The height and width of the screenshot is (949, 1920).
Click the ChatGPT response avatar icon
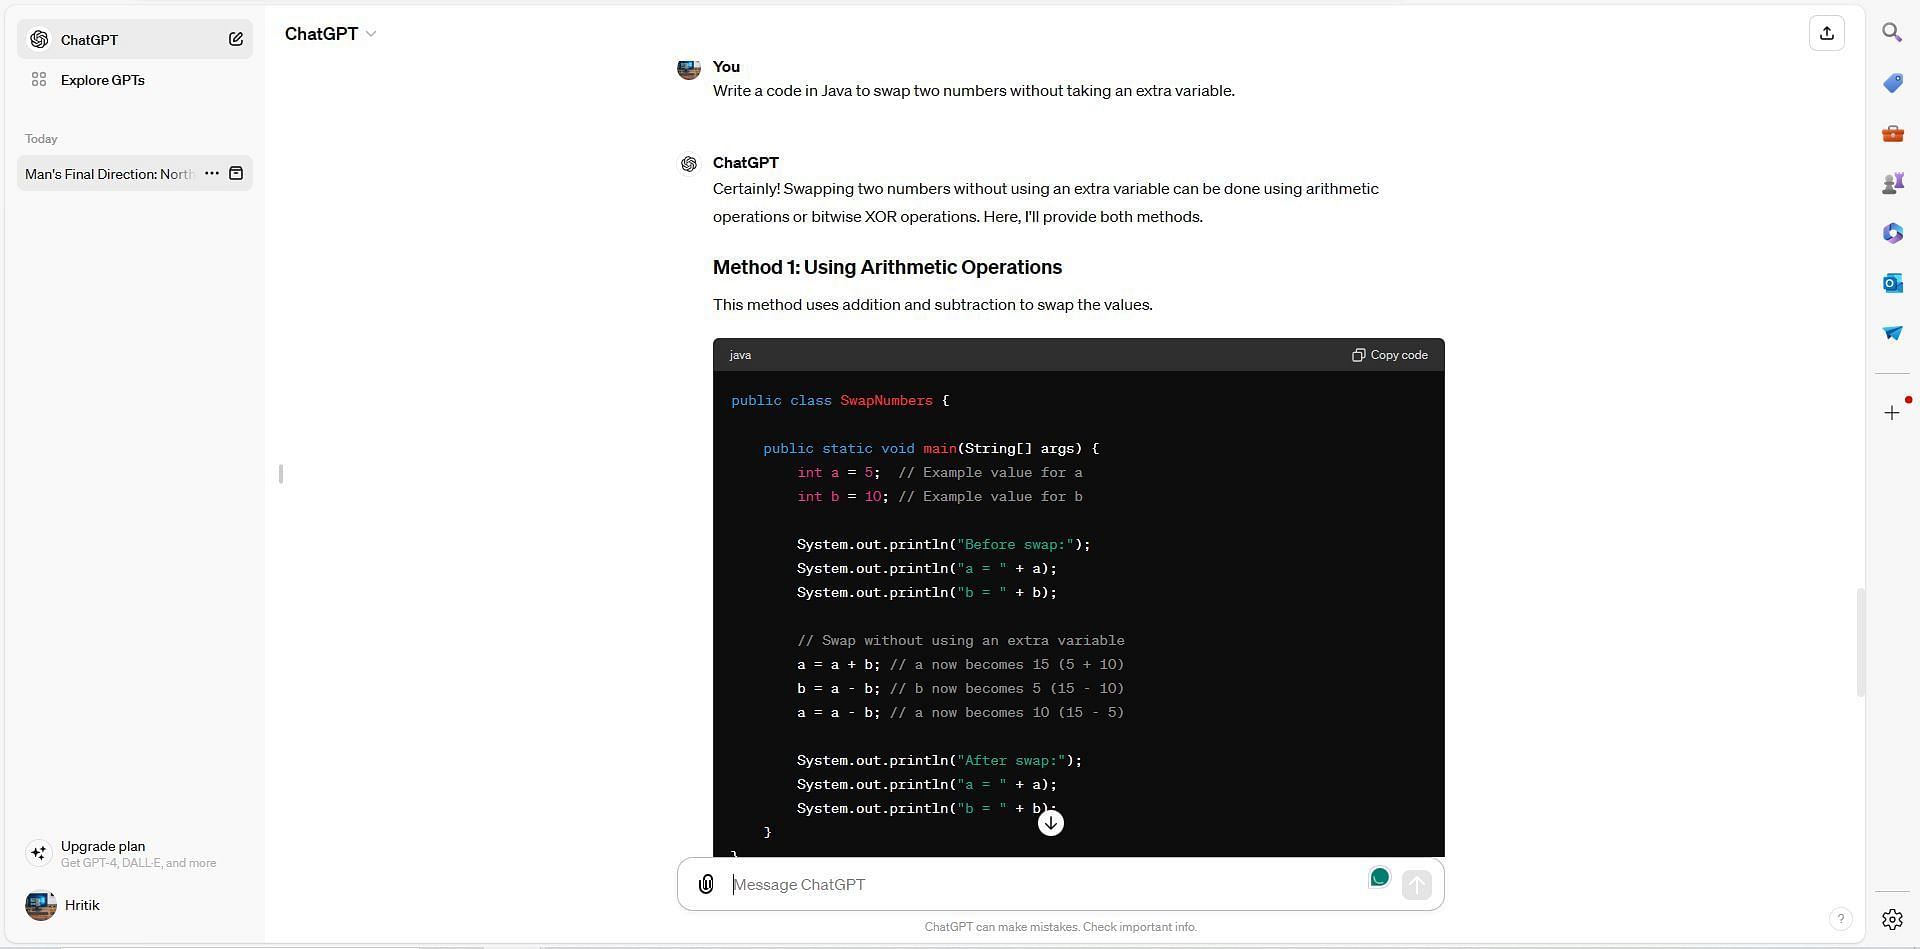pos(689,164)
